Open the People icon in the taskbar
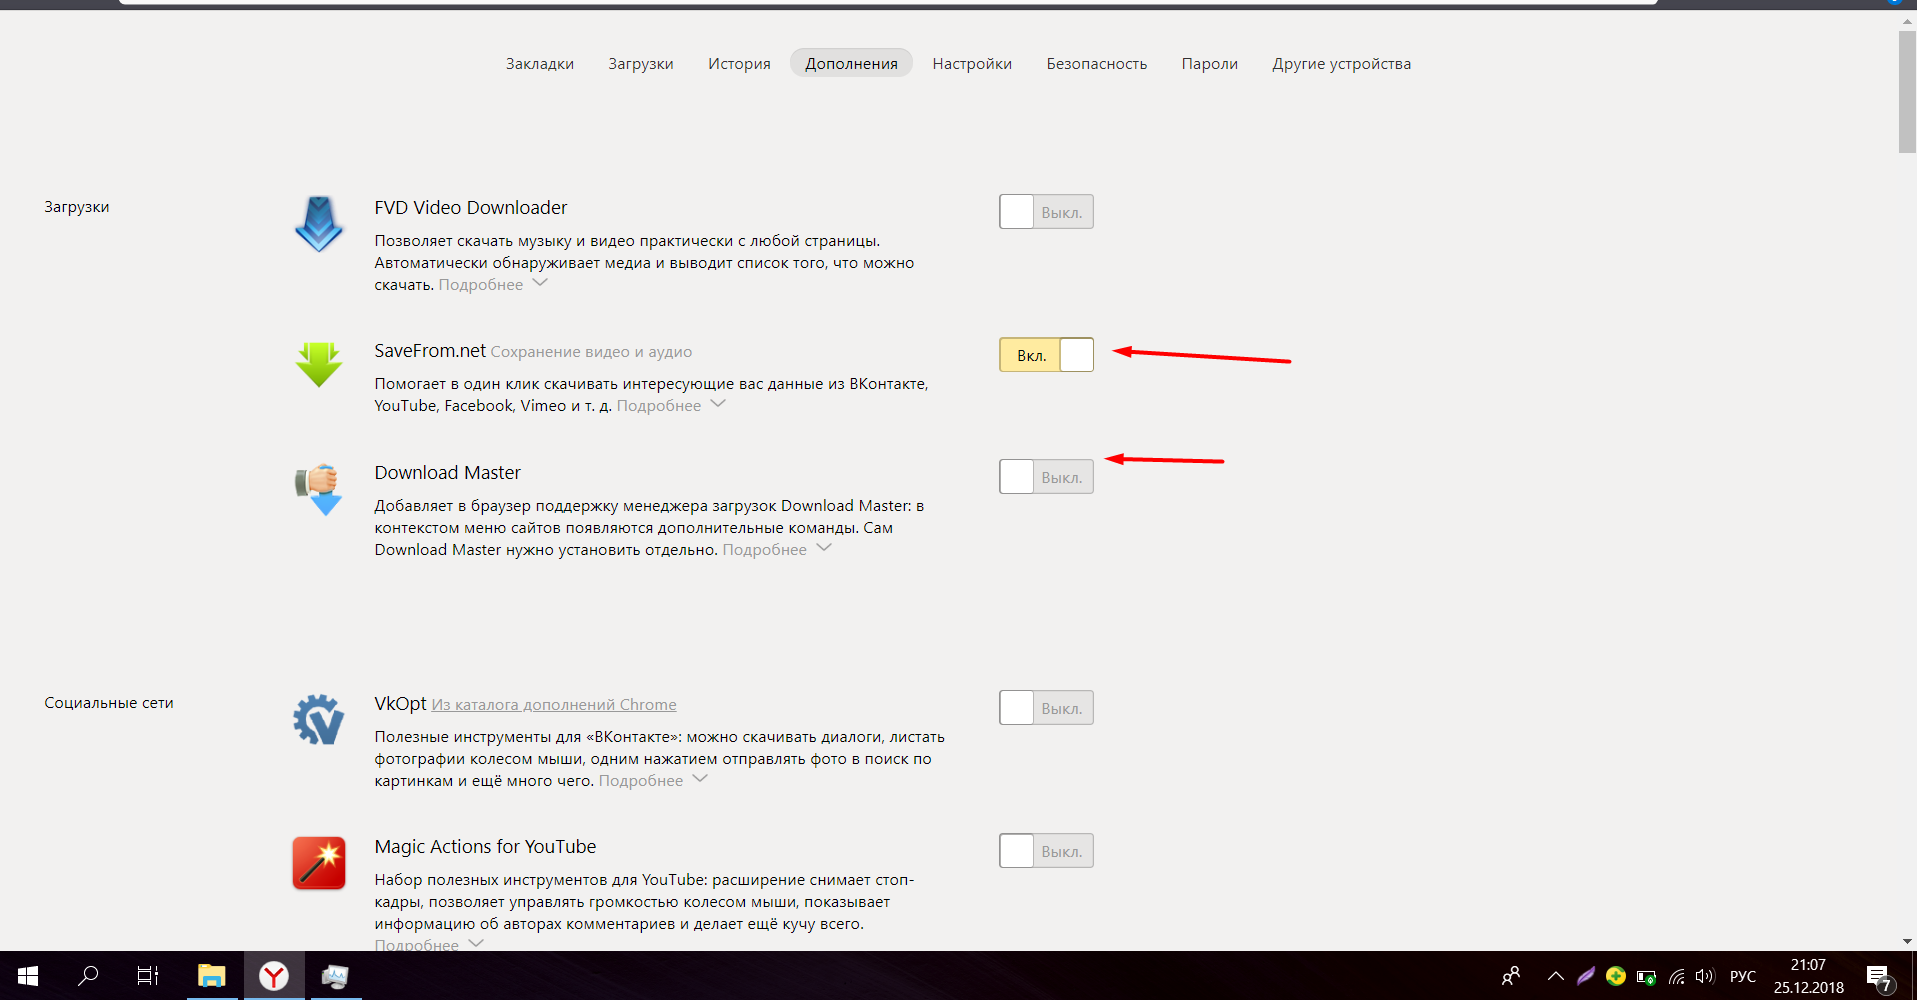 [x=1511, y=976]
